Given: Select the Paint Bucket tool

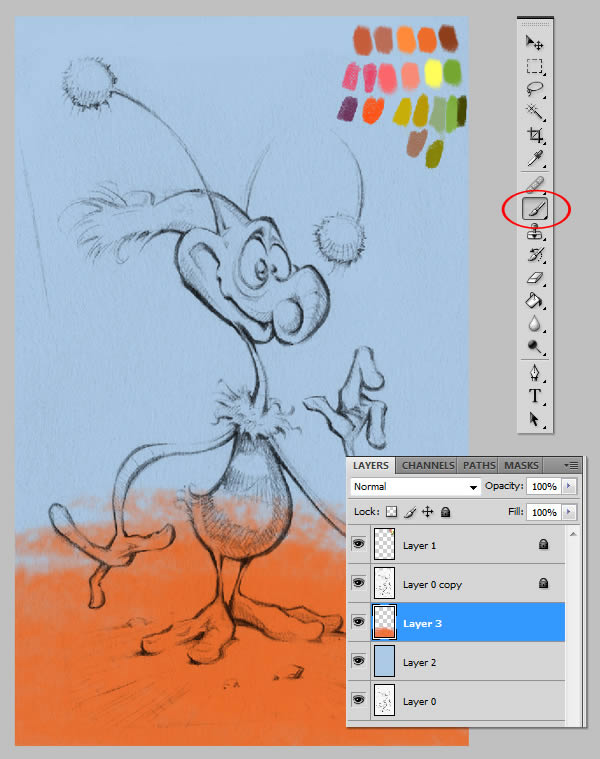Looking at the screenshot, I should point(535,301).
